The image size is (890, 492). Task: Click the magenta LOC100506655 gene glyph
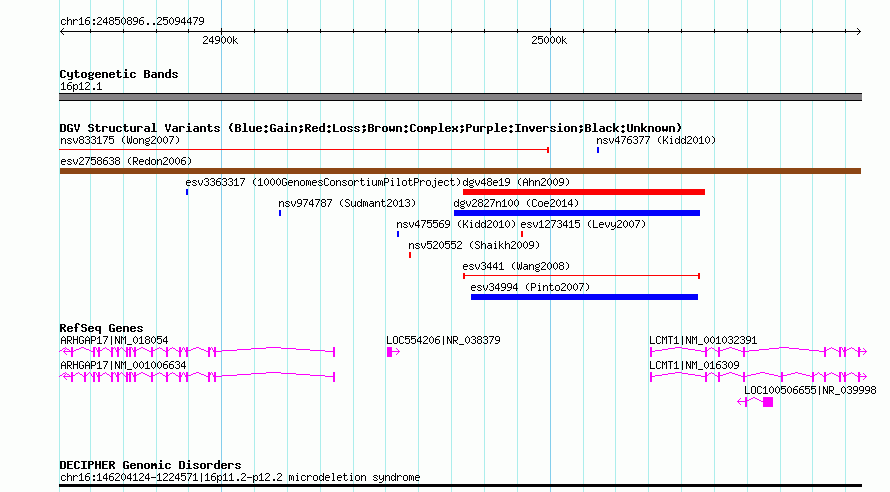(755, 402)
